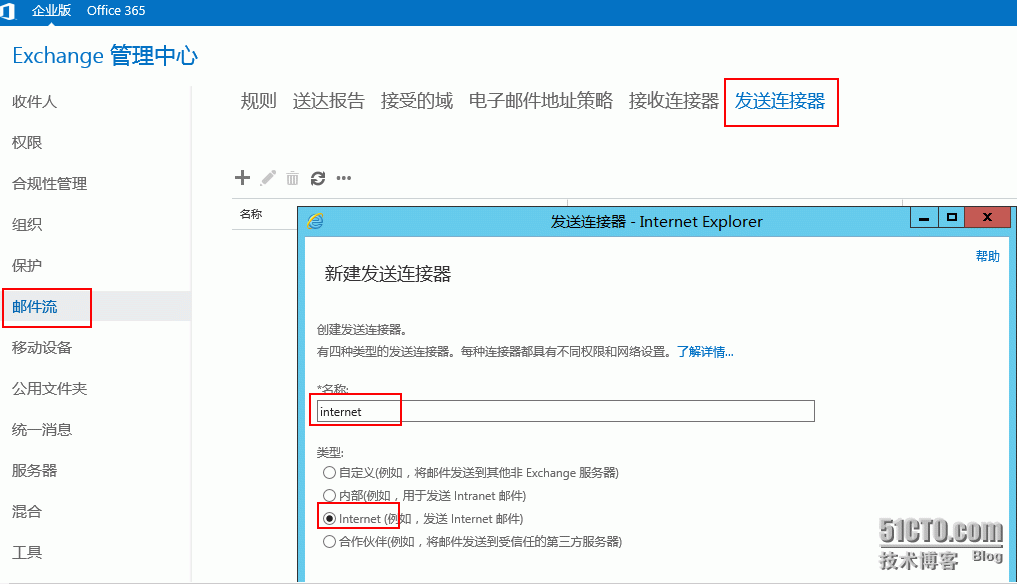Open the more options ellipsis menu
This screenshot has height=584, width=1017.
click(x=344, y=178)
